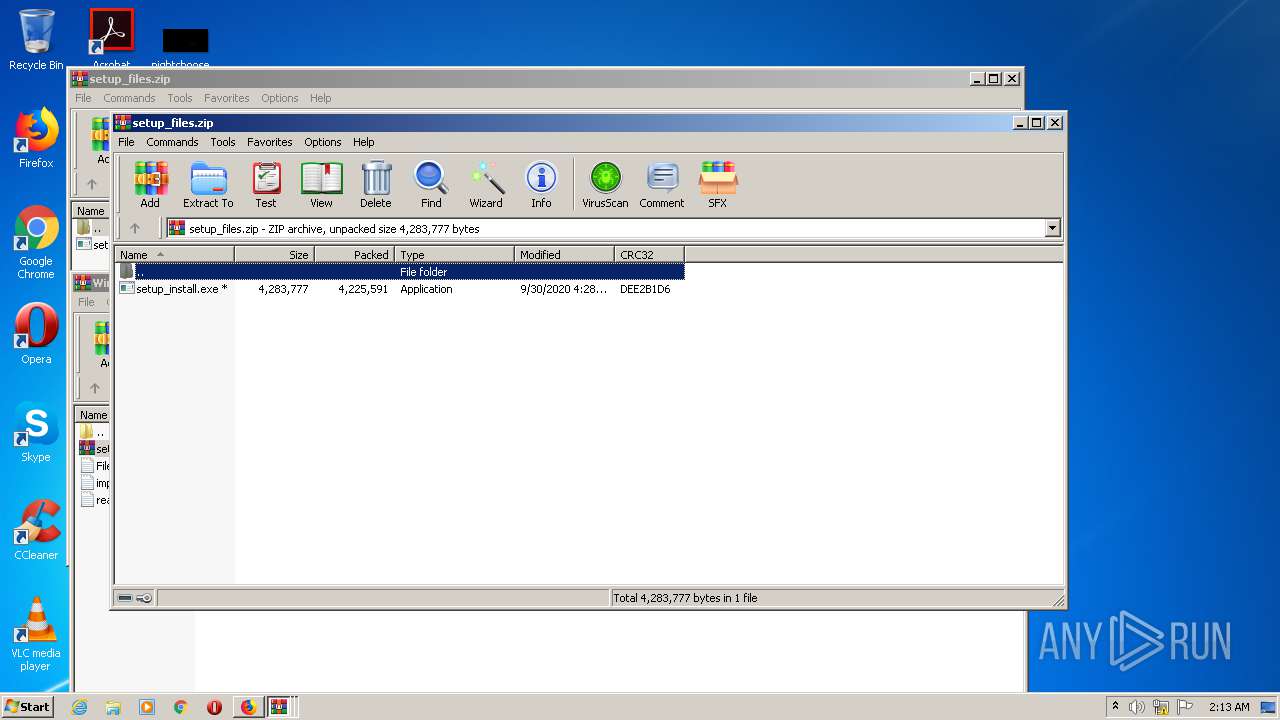1280x720 pixels.
Task: Sort by Name column header
Action: click(x=174, y=255)
